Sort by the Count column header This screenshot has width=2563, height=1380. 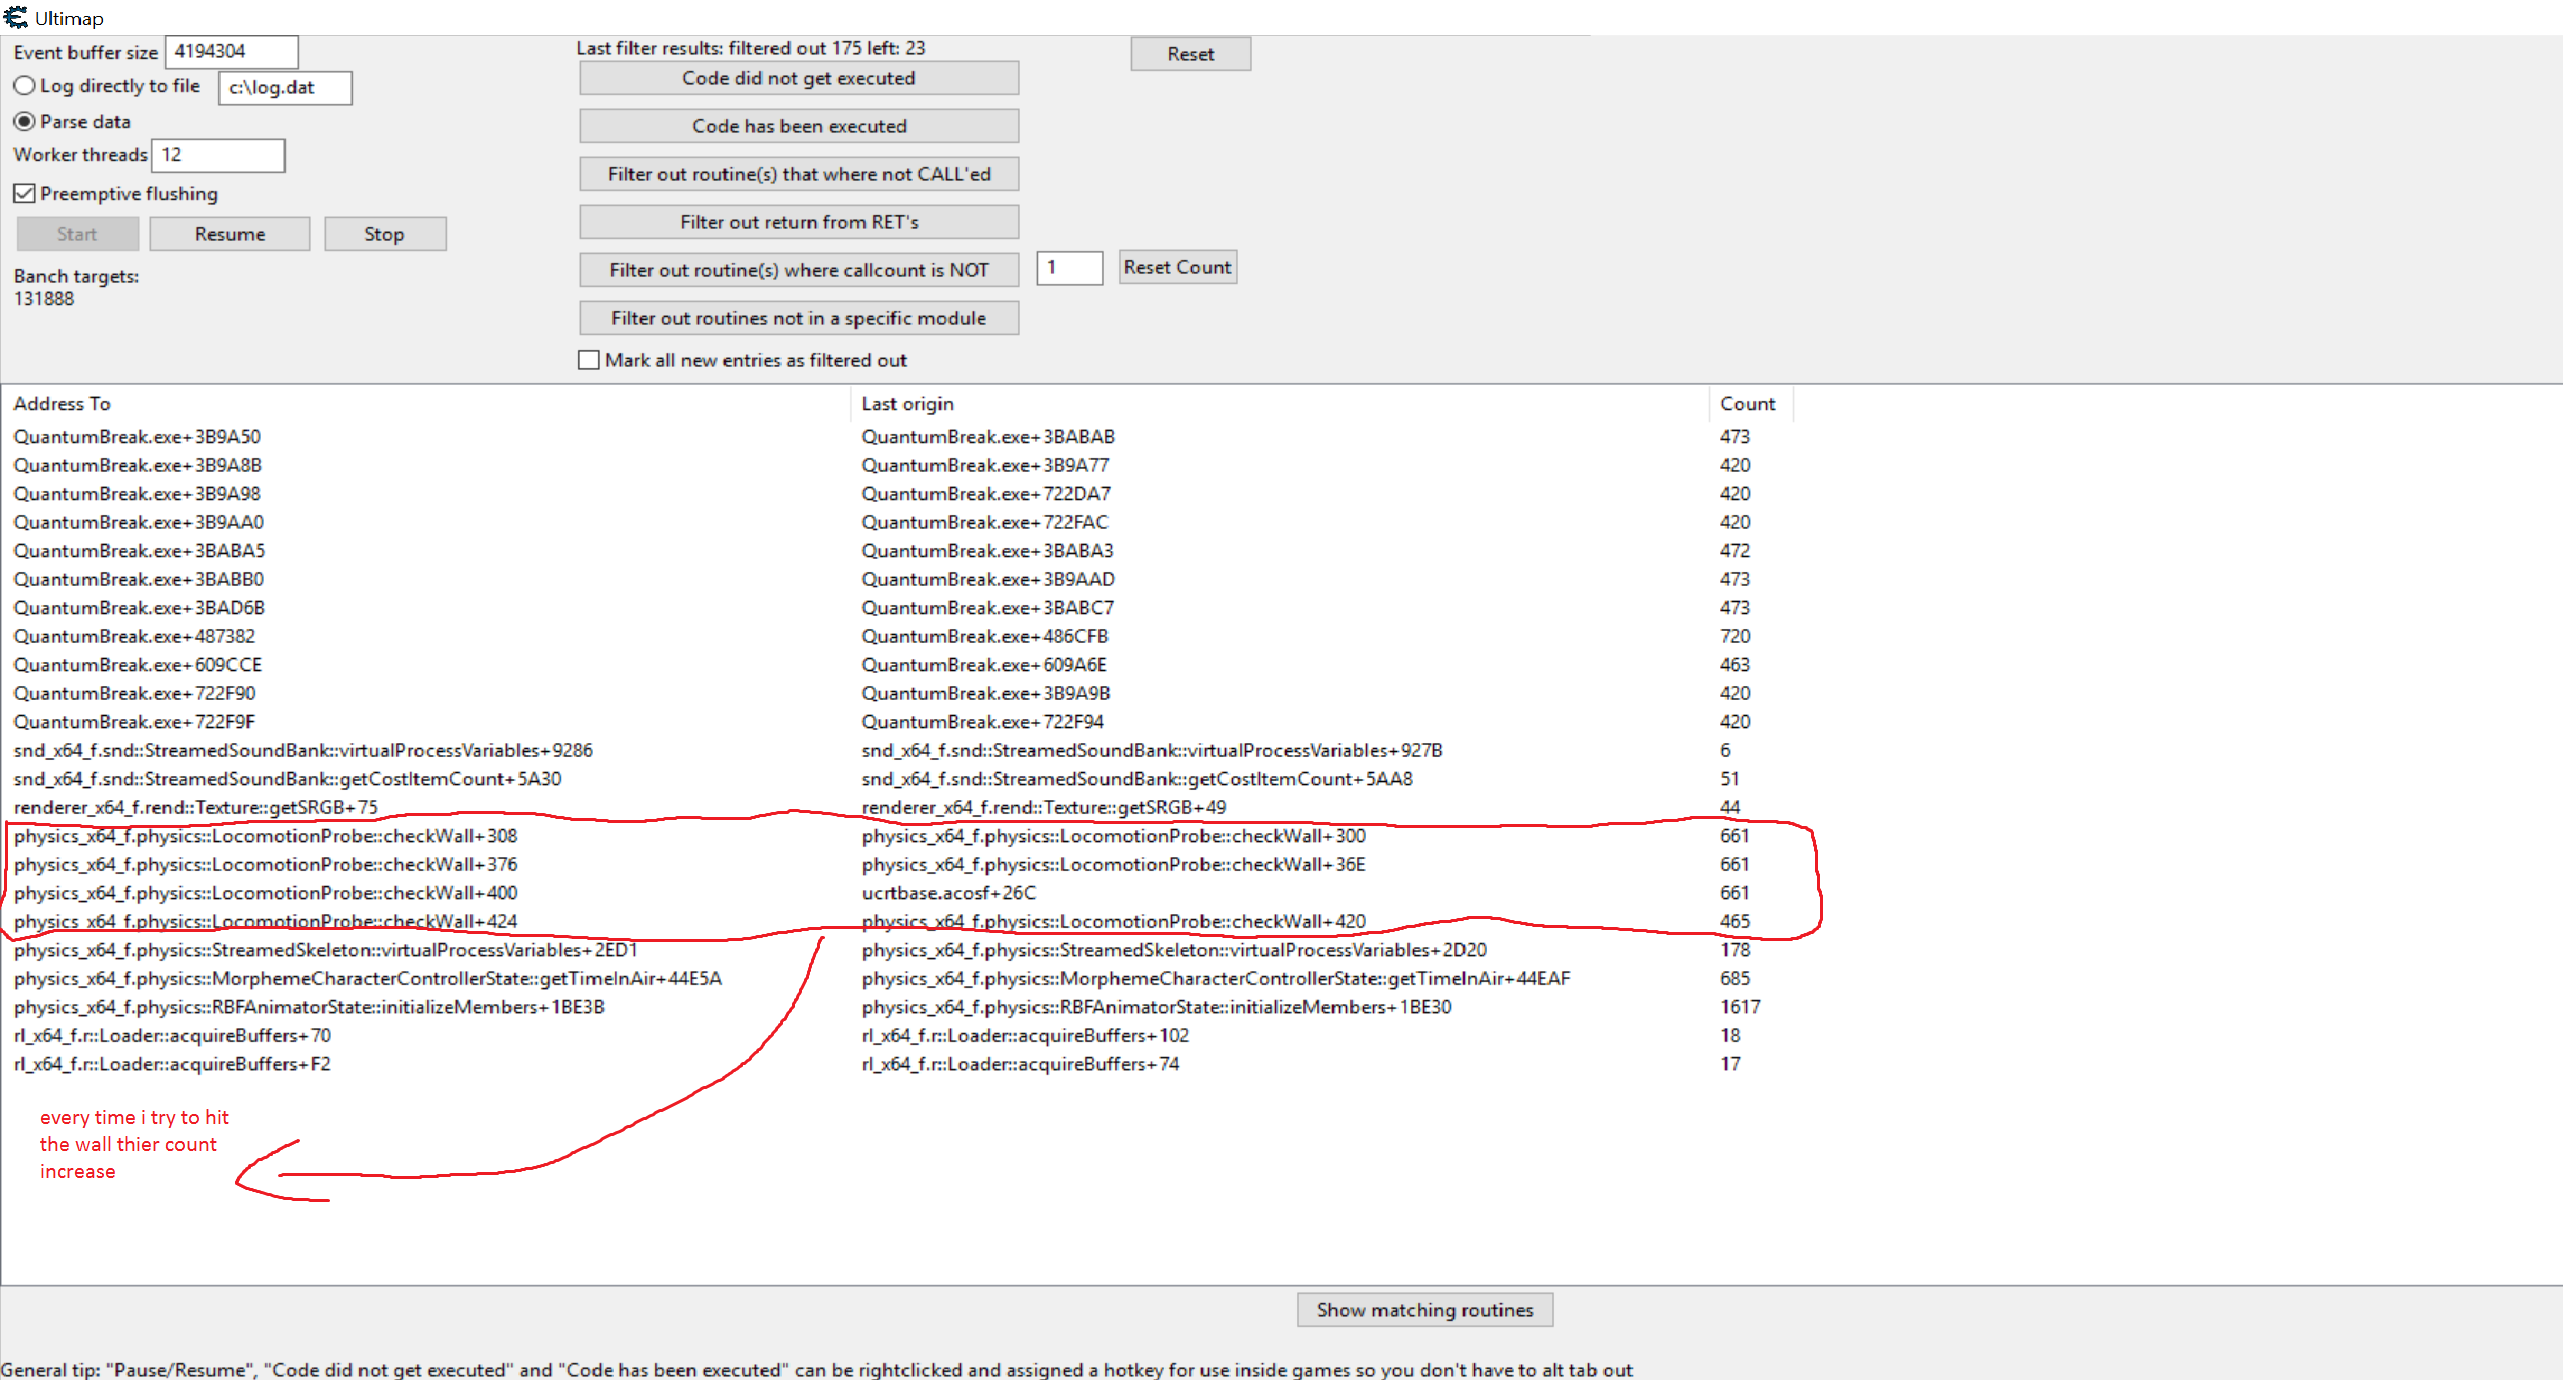point(1747,404)
